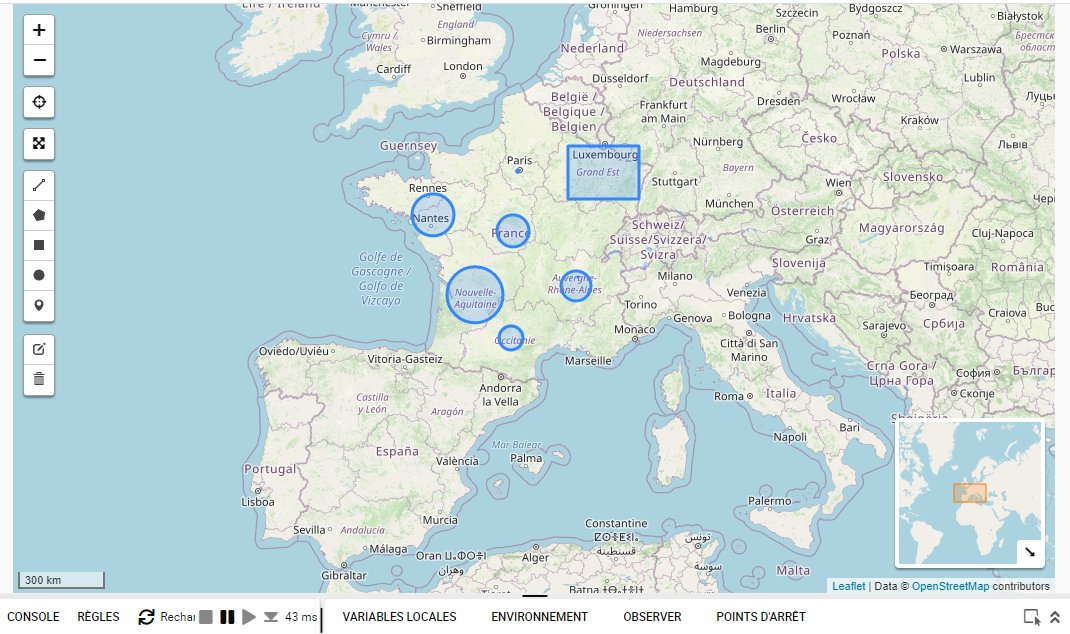Click the small blue dot at Paris
This screenshot has height=634, width=1070.
pyautogui.click(x=519, y=171)
